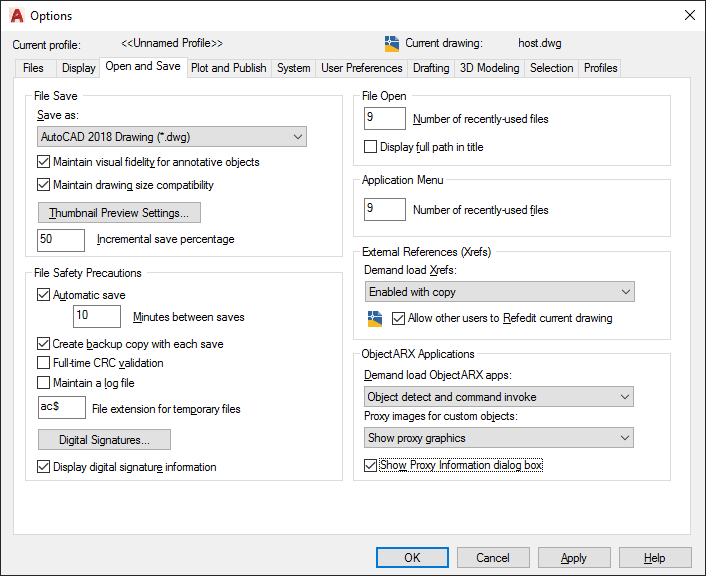The width and height of the screenshot is (706, 576).
Task: Check Display full path in title
Action: (x=371, y=147)
